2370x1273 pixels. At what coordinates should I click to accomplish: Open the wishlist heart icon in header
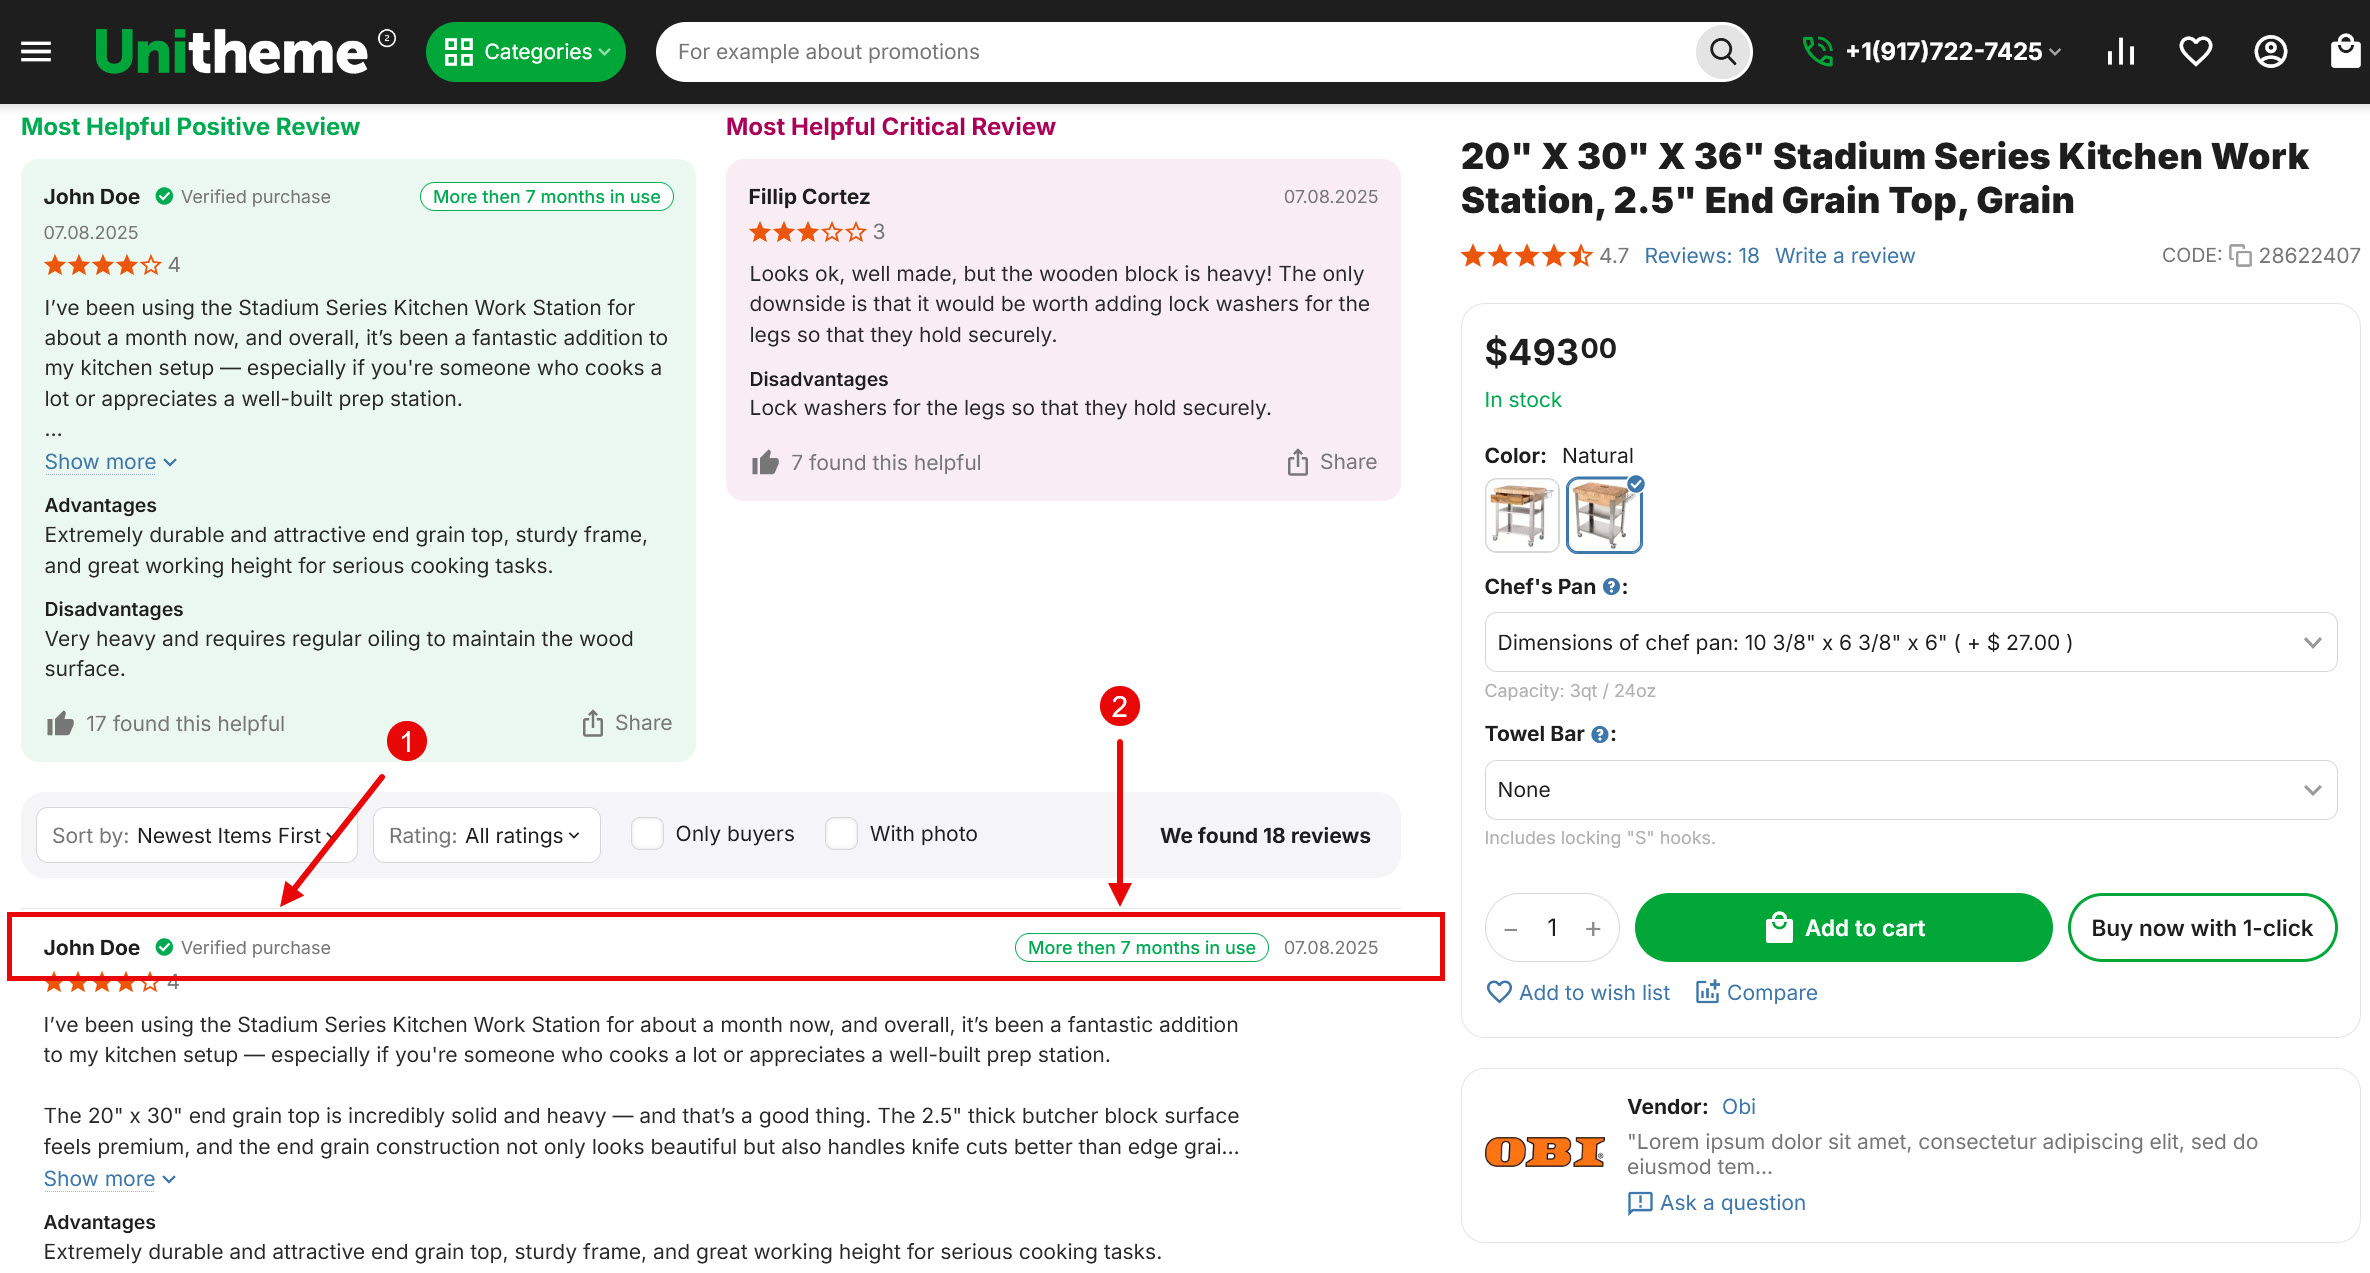tap(2195, 52)
